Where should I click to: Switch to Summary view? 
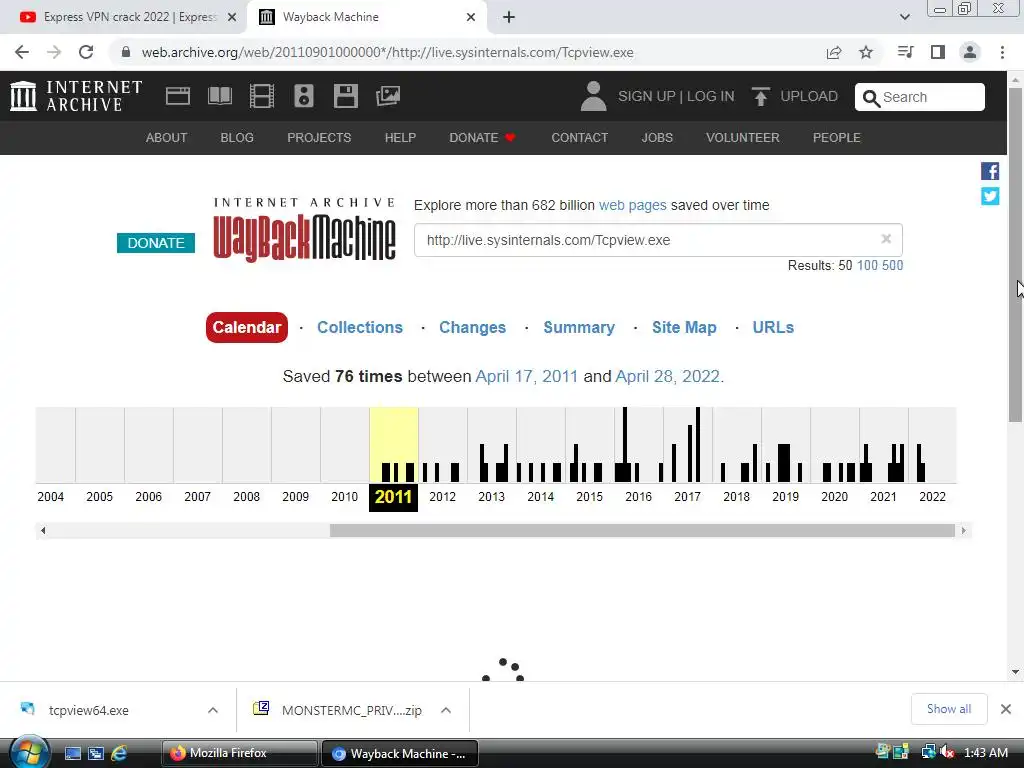click(579, 327)
